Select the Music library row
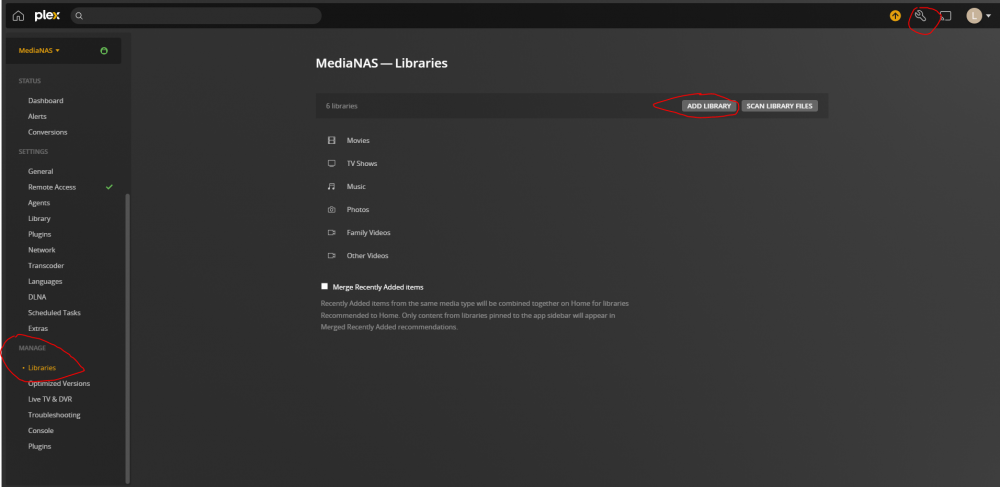 572,186
